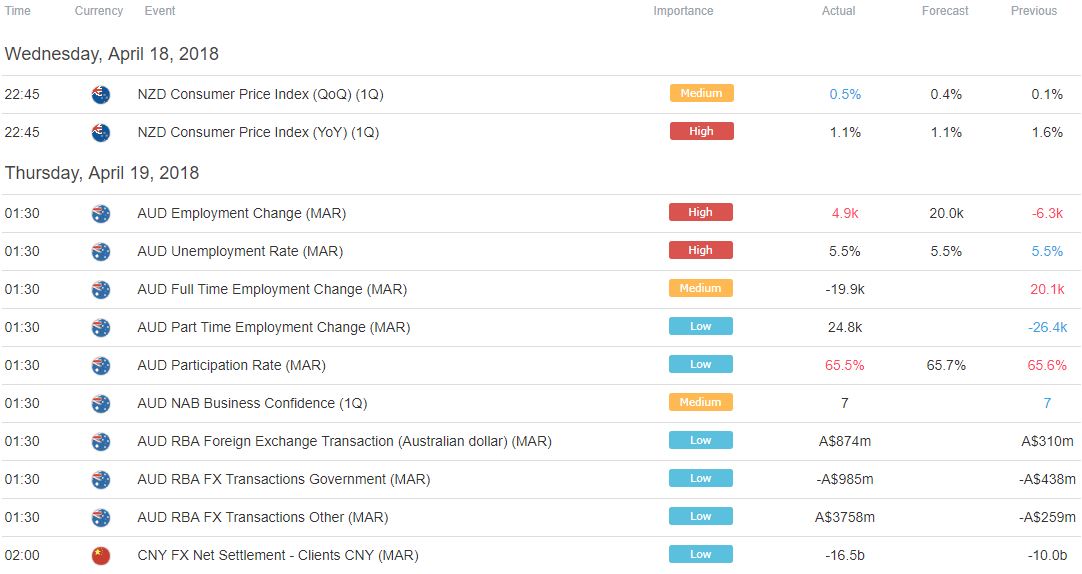Click the New Zealand flag for CPI YoY
Image resolution: width=1082 pixels, height=574 pixels.
(101, 132)
